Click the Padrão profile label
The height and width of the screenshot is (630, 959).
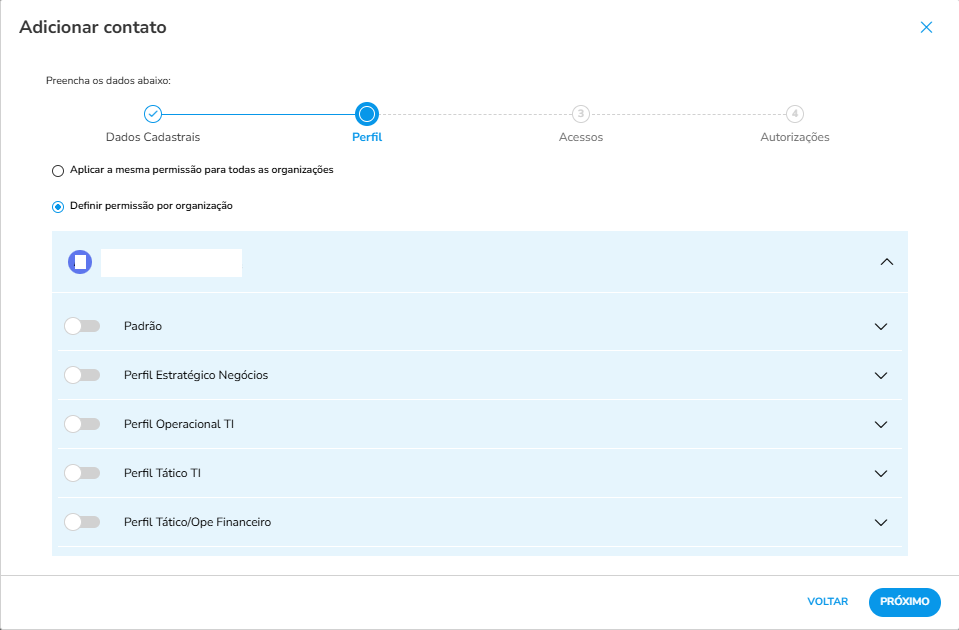pyautogui.click(x=143, y=326)
